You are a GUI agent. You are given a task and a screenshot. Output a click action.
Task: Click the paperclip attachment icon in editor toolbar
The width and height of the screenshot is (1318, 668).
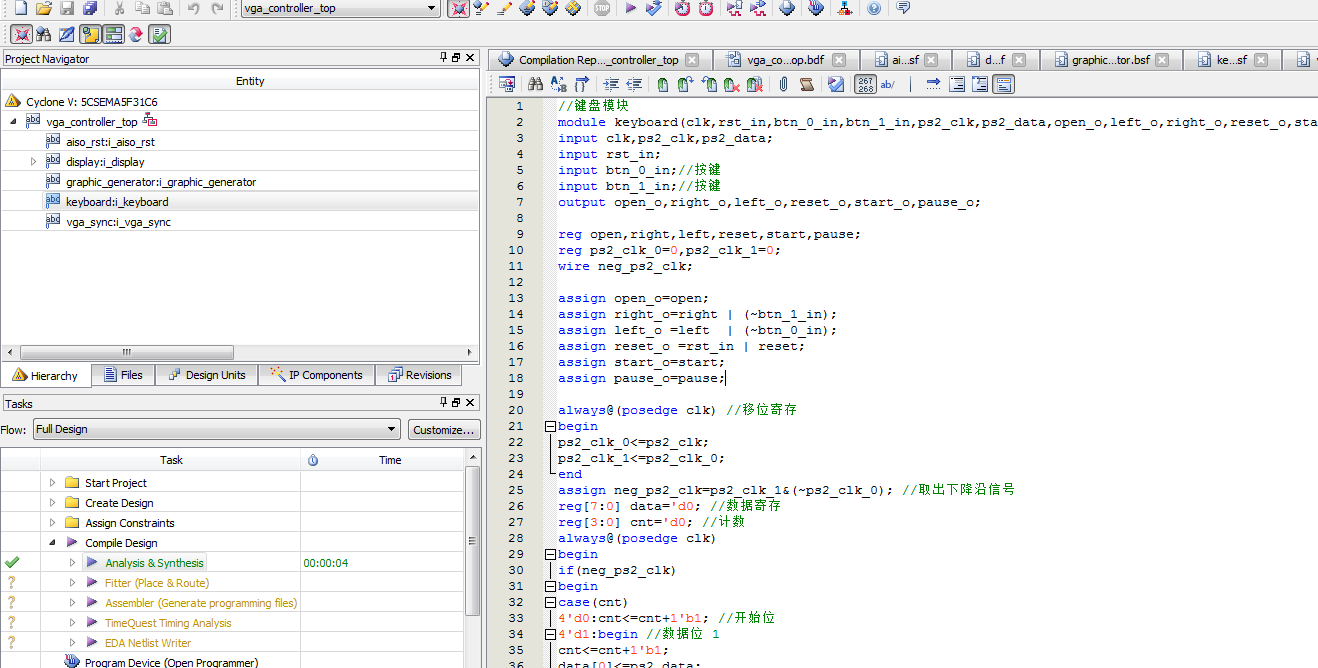pyautogui.click(x=782, y=84)
